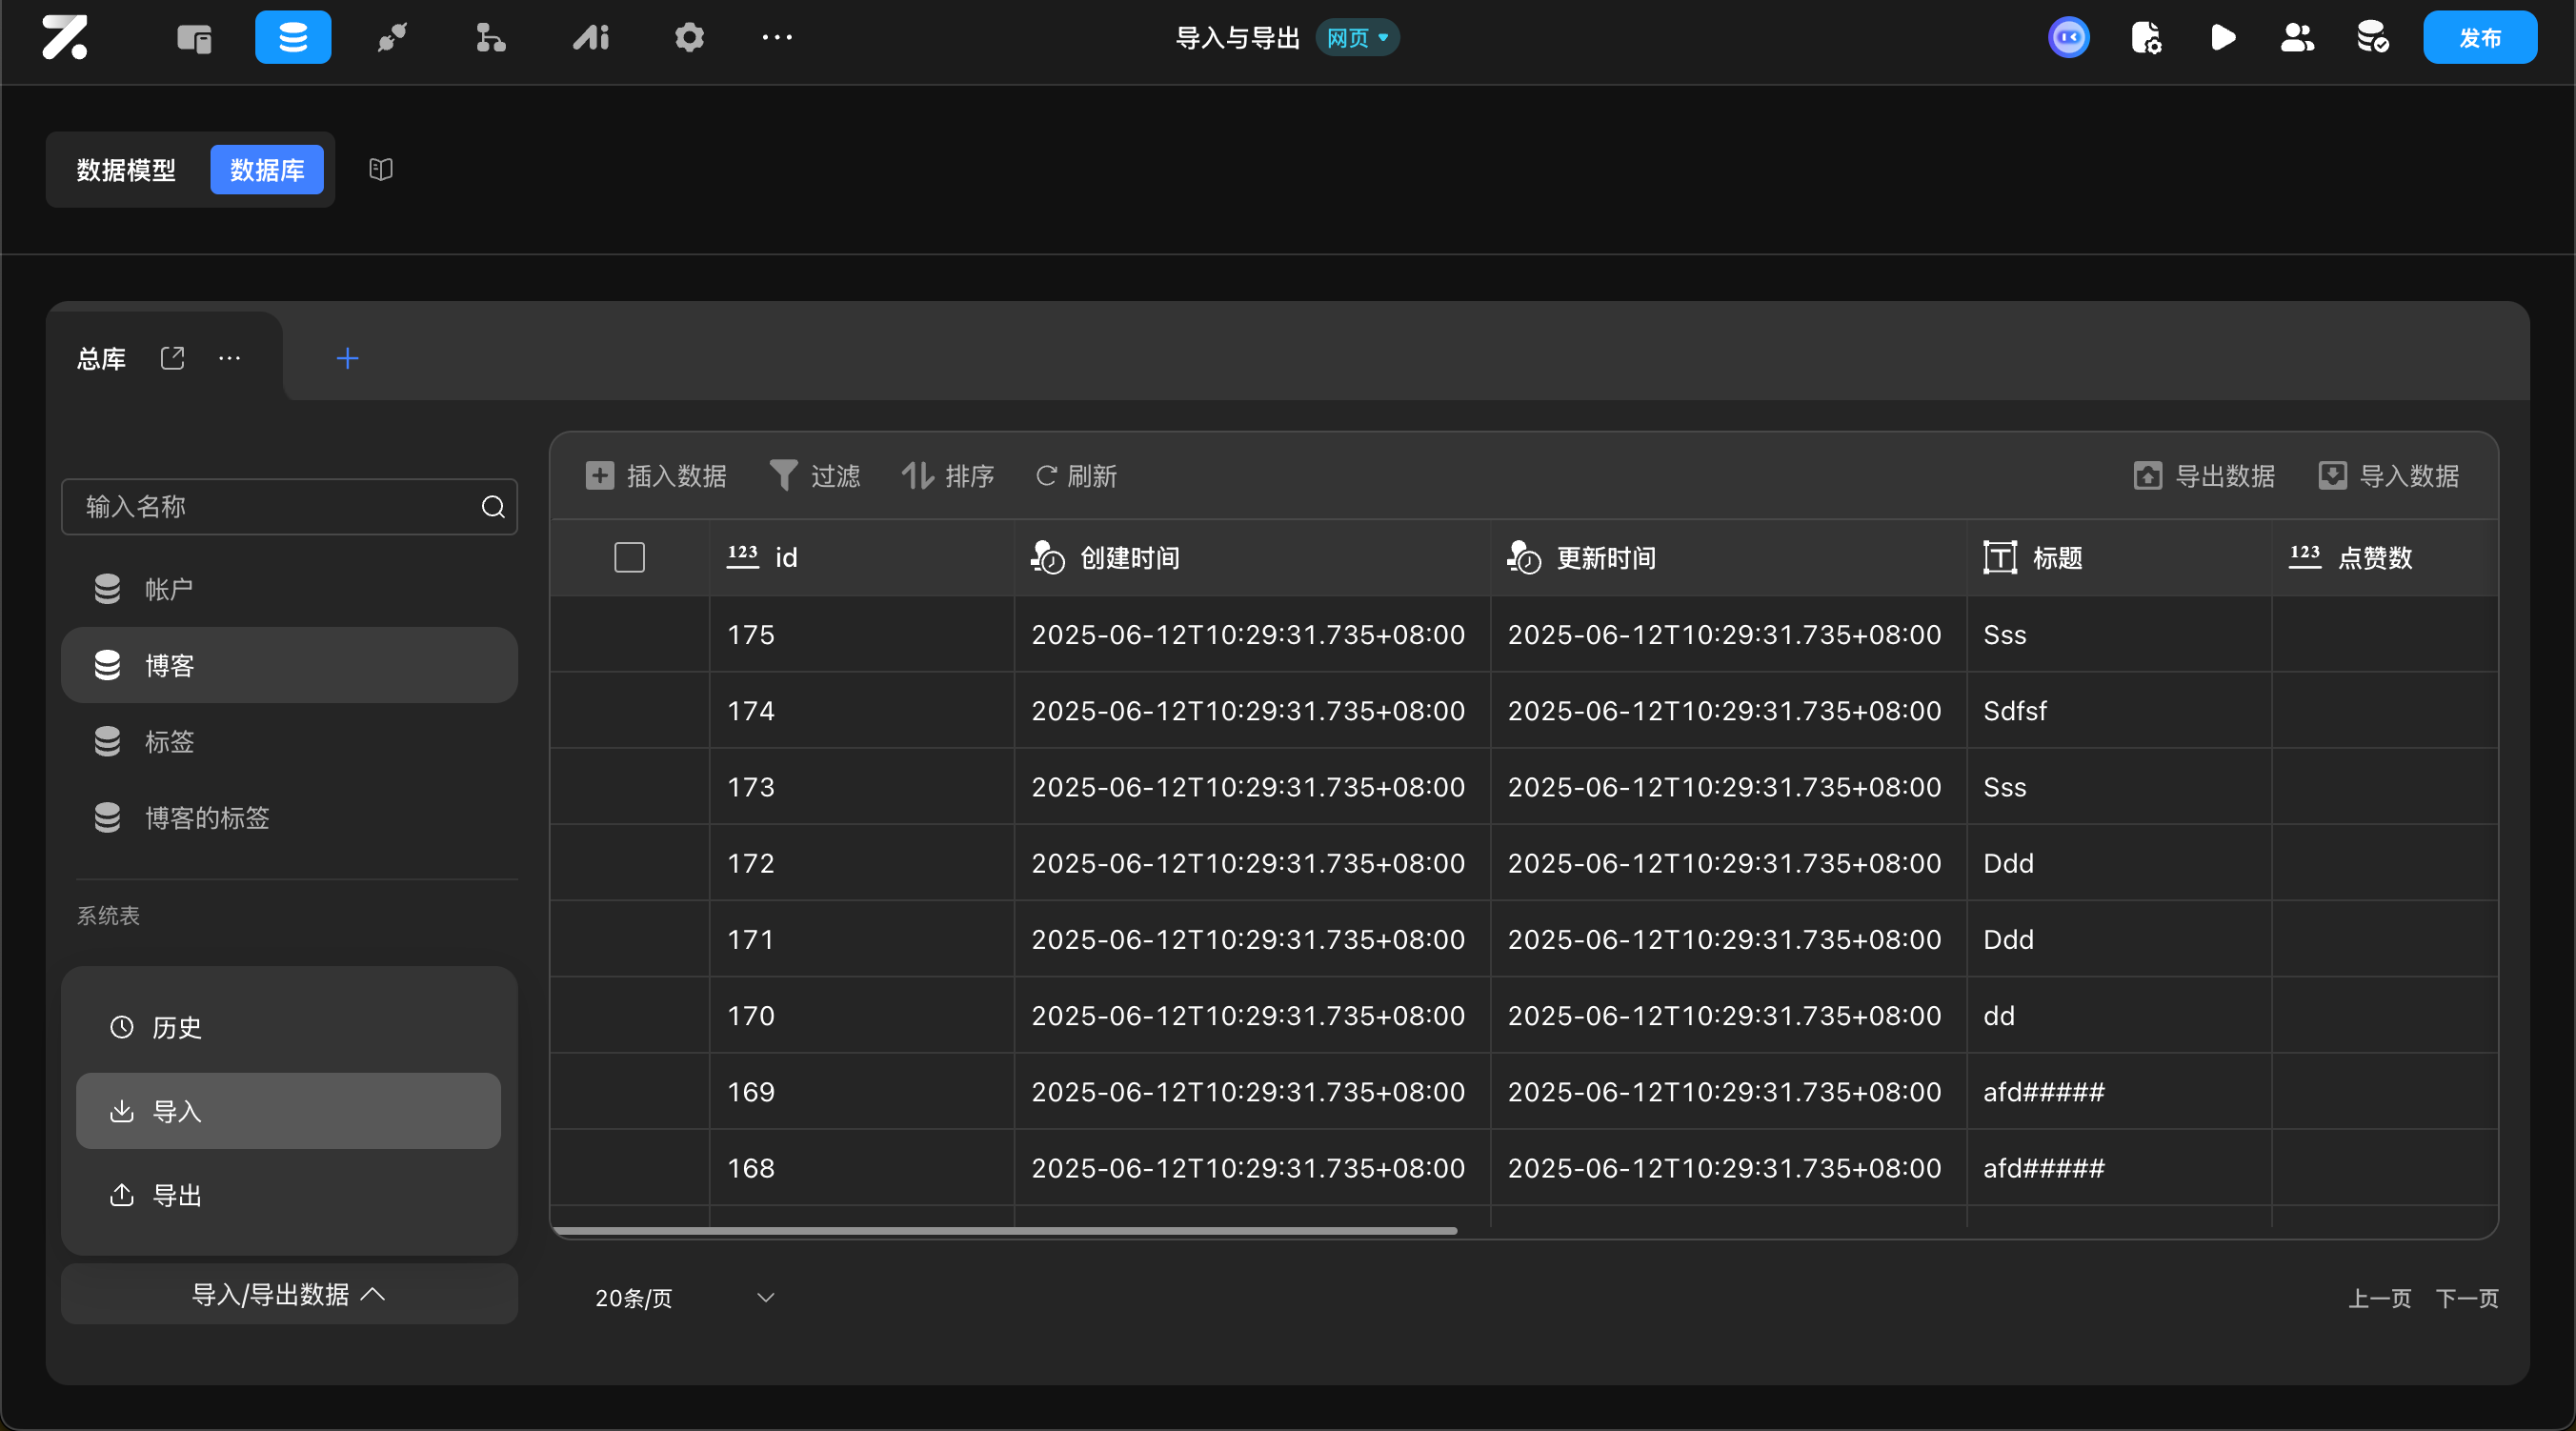Screen dimensions: 2576x1431
Task: Click the horizontal scrollbar under the table
Action: pyautogui.click(x=1004, y=1231)
